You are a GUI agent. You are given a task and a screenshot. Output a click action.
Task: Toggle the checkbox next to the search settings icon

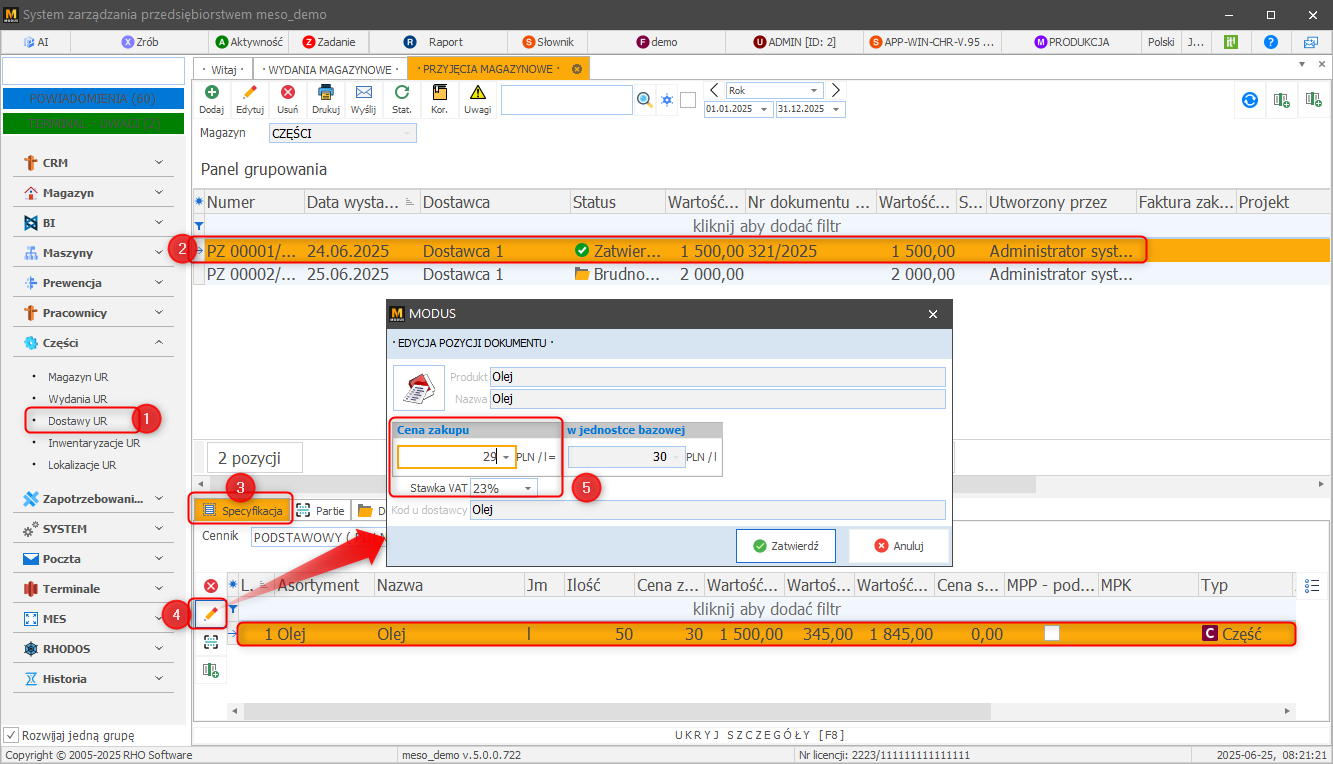tap(688, 100)
